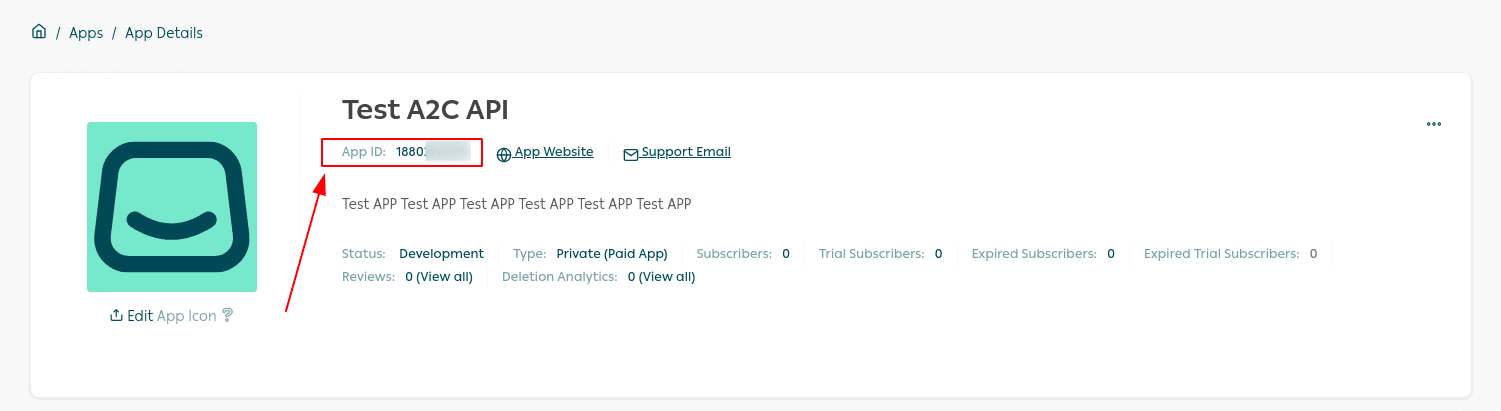Click the envelope icon before Support Email
1501x411 pixels.
(x=631, y=154)
